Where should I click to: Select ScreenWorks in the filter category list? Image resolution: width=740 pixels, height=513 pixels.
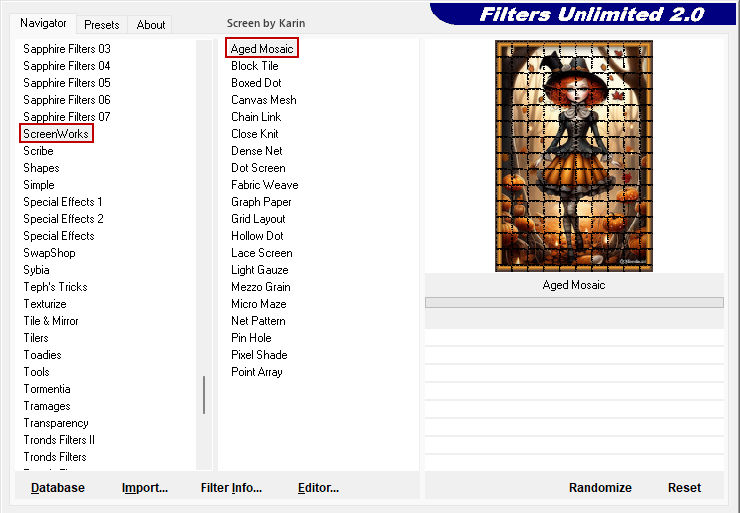click(56, 134)
